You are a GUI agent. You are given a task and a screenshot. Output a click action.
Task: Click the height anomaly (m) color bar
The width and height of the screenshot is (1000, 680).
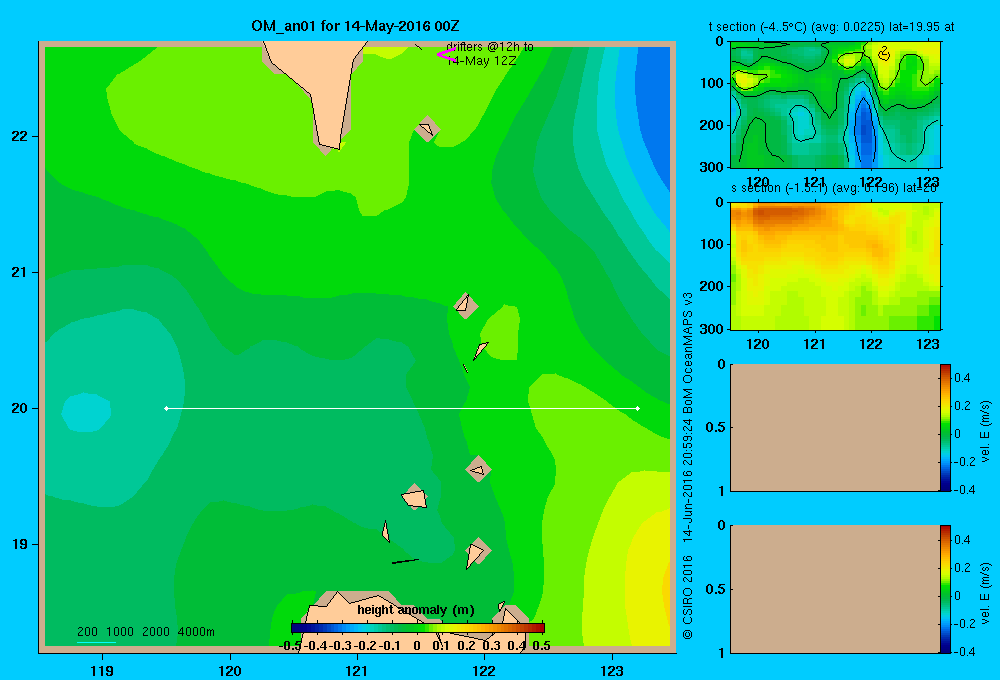pos(418,628)
